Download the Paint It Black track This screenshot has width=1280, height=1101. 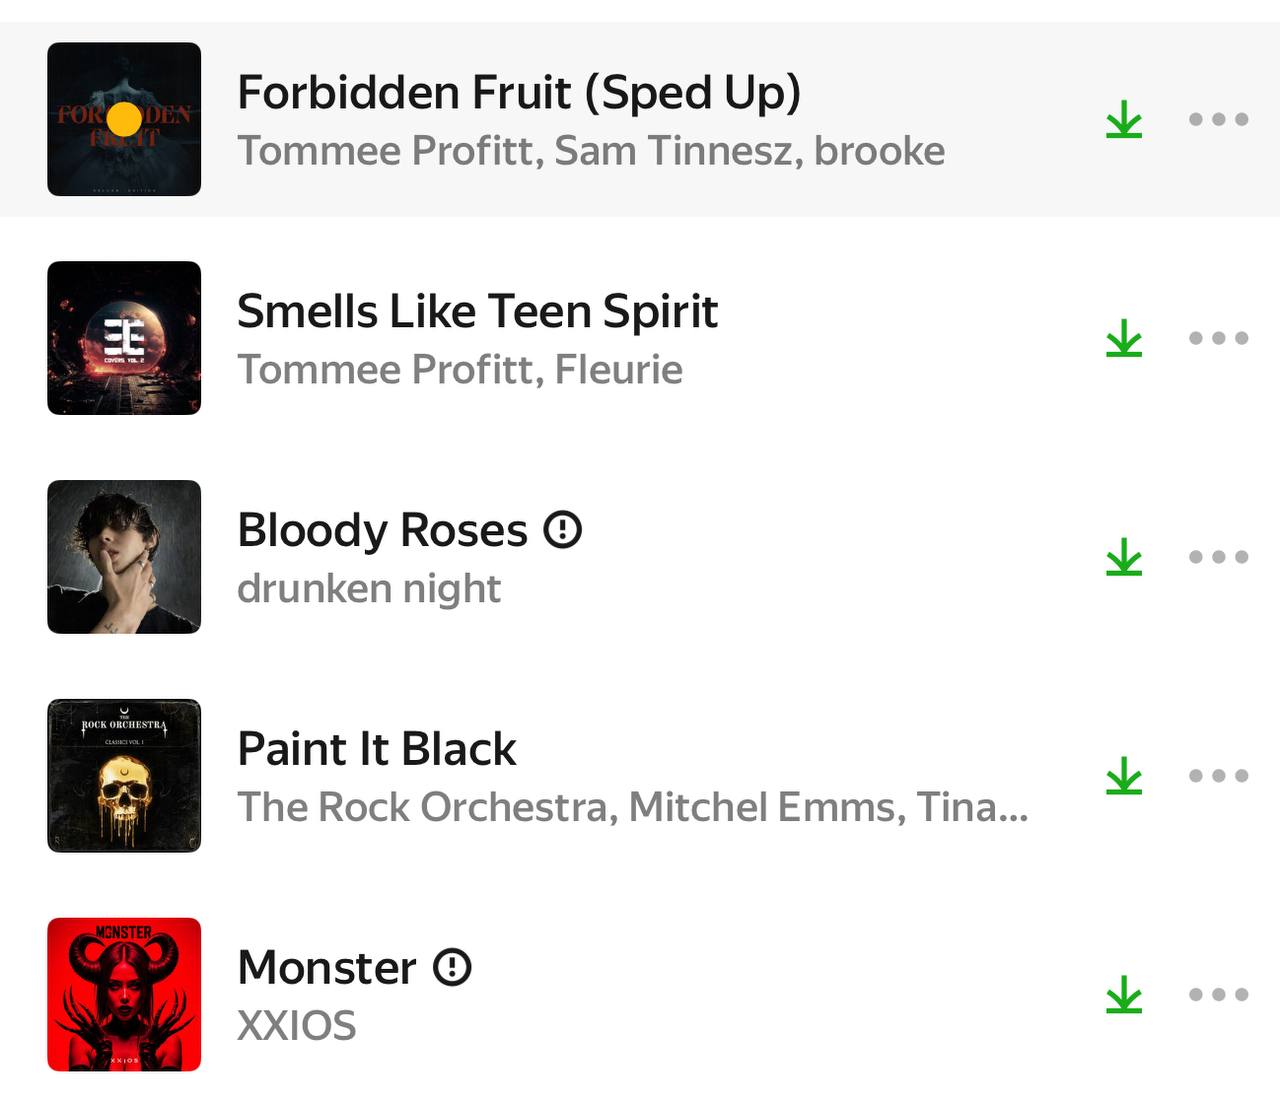(1124, 776)
